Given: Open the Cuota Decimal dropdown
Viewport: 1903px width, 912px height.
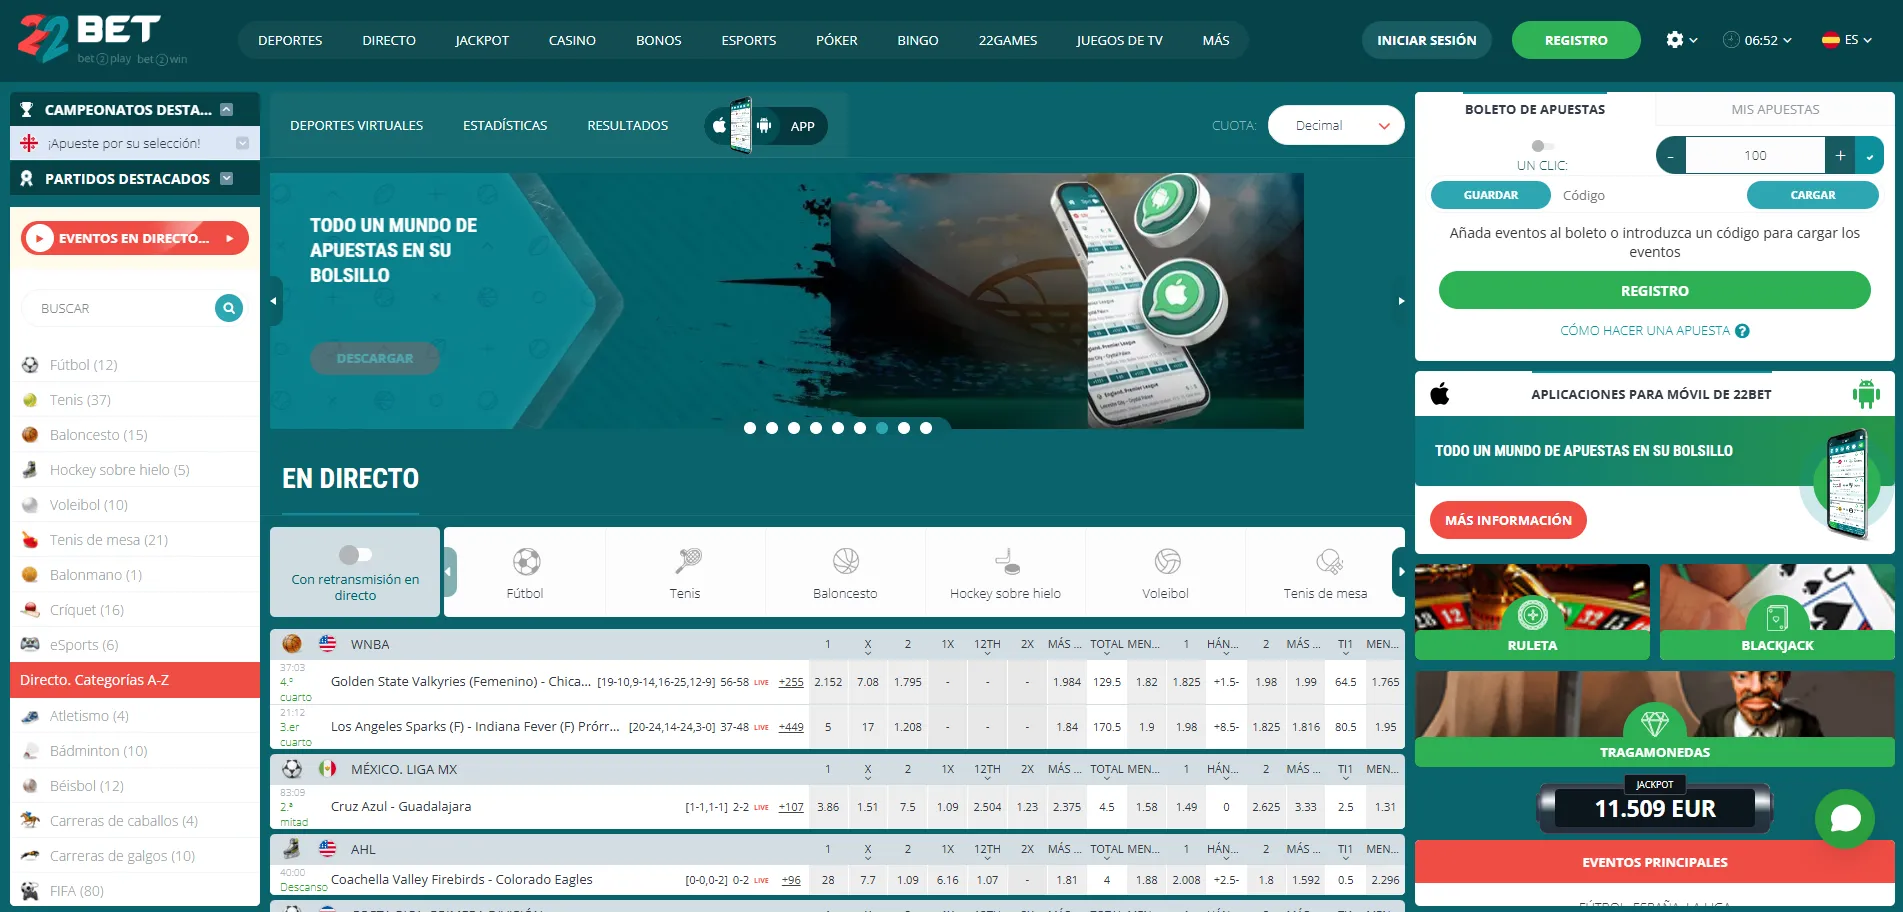Looking at the screenshot, I should tap(1336, 126).
